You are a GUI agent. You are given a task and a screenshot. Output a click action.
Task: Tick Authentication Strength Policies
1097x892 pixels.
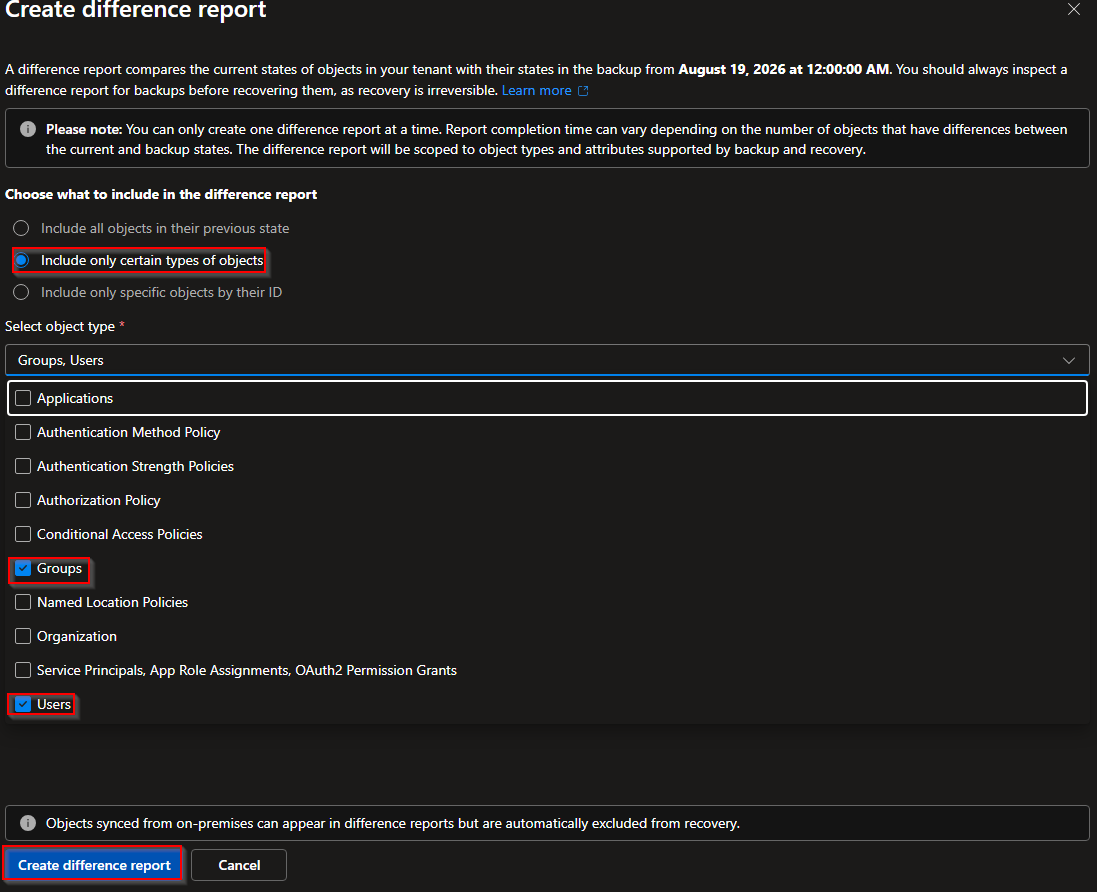point(23,466)
